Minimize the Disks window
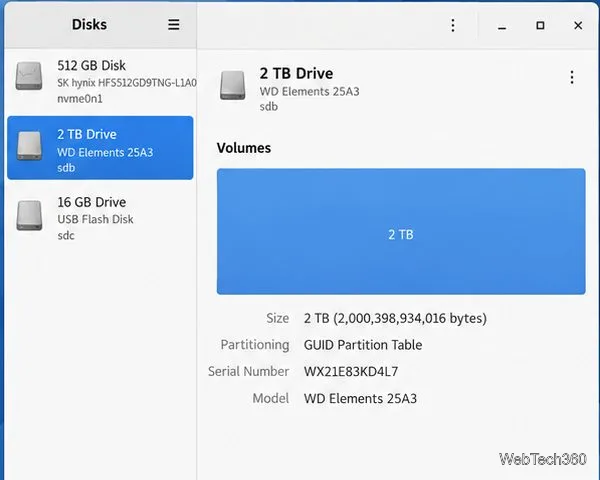This screenshot has width=600, height=480. pos(502,26)
